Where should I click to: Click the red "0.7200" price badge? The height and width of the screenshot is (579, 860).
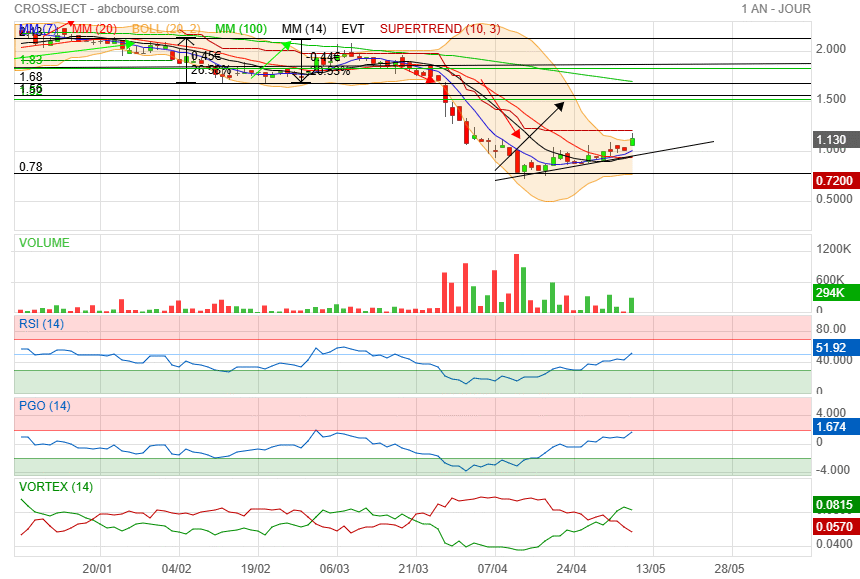(834, 180)
